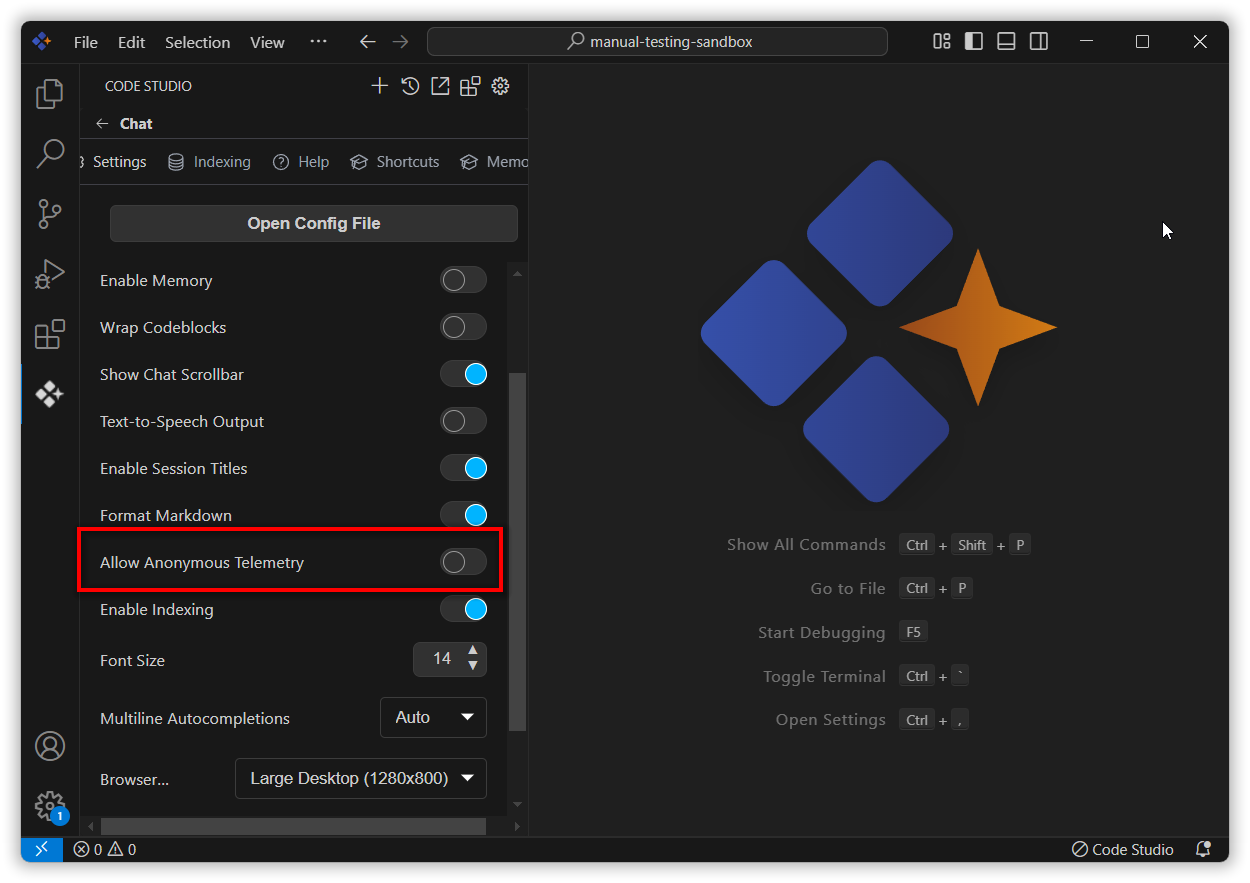Show problems from errors and warnings counter
This screenshot has height=883, width=1250.
point(105,850)
